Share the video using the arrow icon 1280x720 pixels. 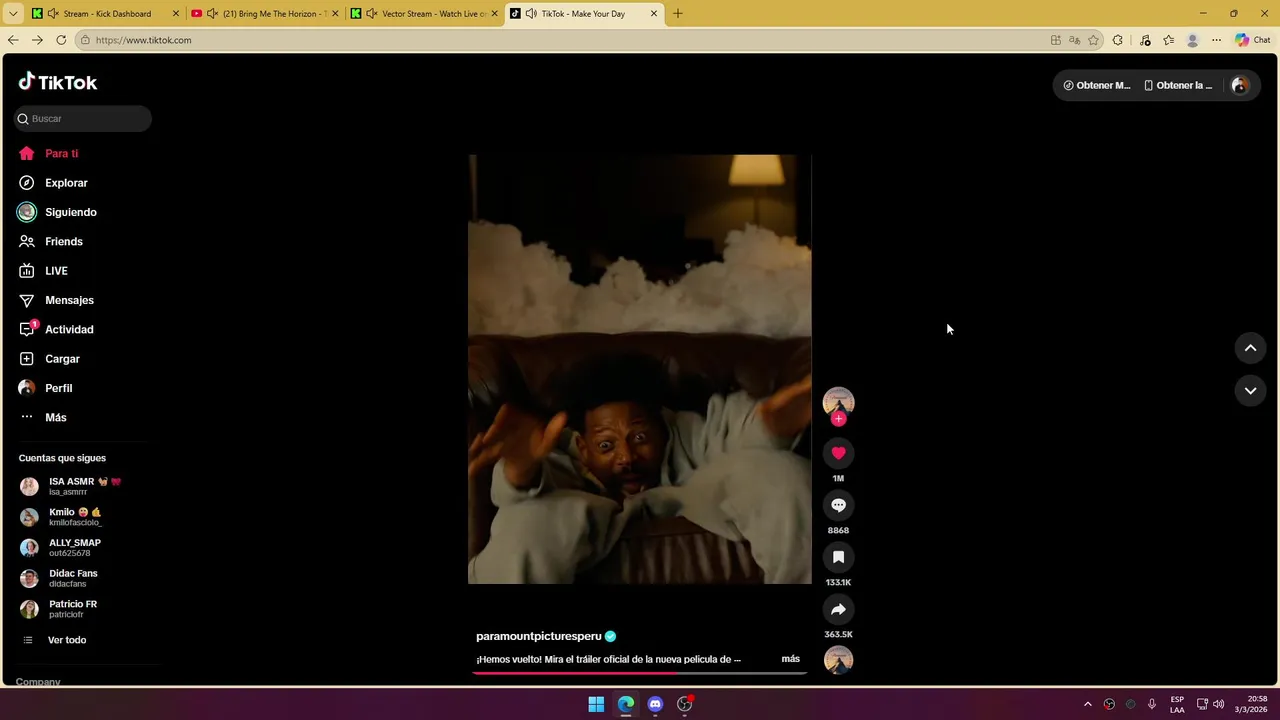point(838,609)
